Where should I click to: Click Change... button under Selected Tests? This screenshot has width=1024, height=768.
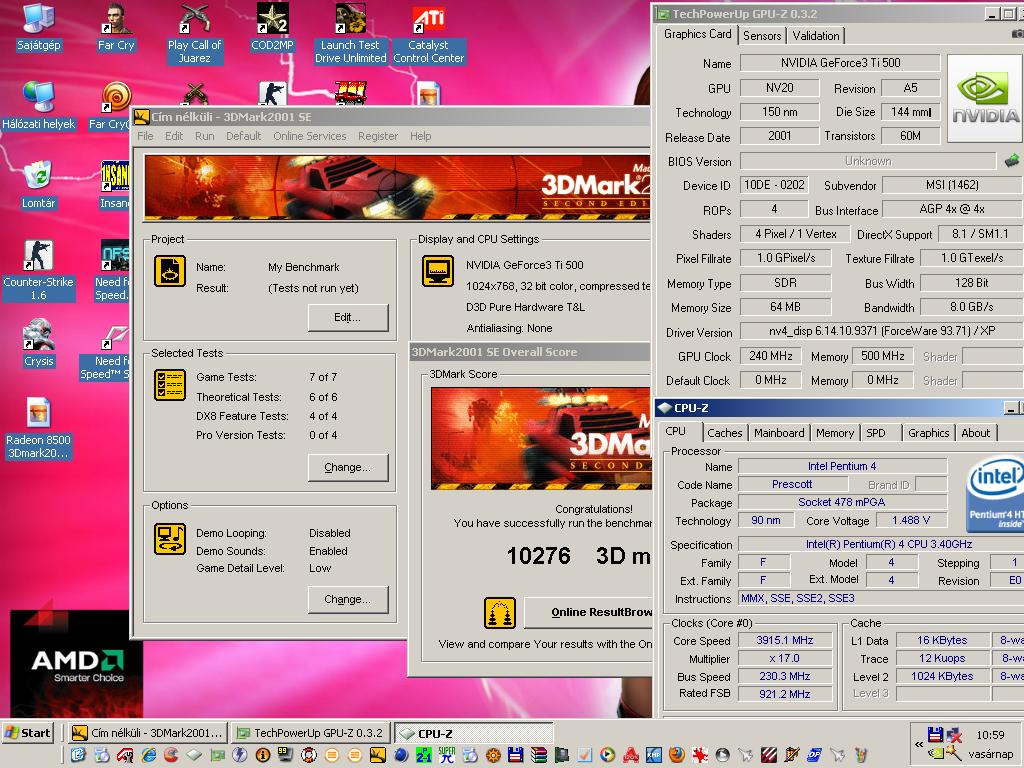pos(348,468)
